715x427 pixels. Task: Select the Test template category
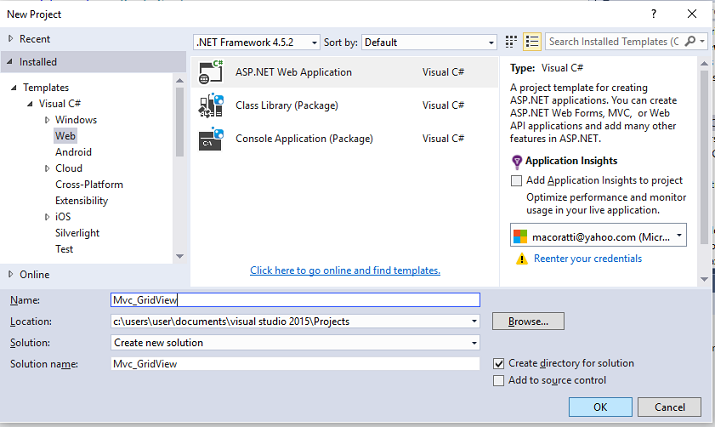click(x=64, y=249)
